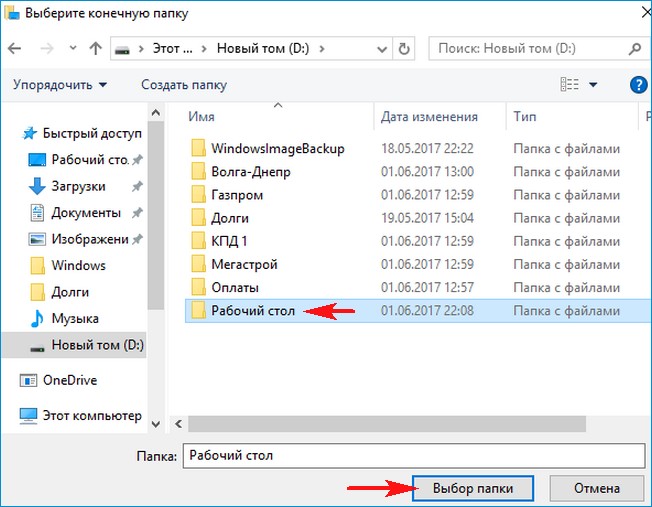Click Музыка music note icon in sidebar
Screen dimensions: 652x507
point(37,318)
